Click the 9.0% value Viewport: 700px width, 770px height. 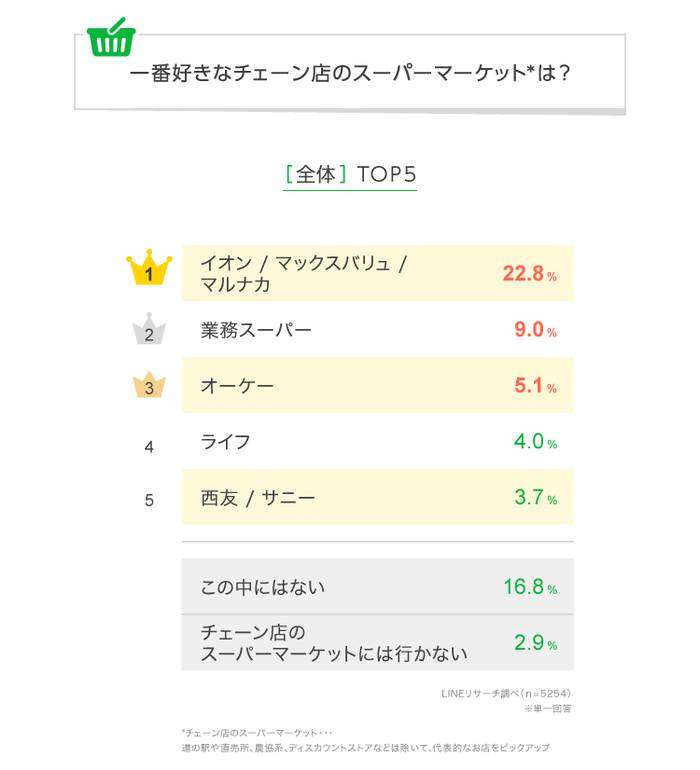click(535, 330)
